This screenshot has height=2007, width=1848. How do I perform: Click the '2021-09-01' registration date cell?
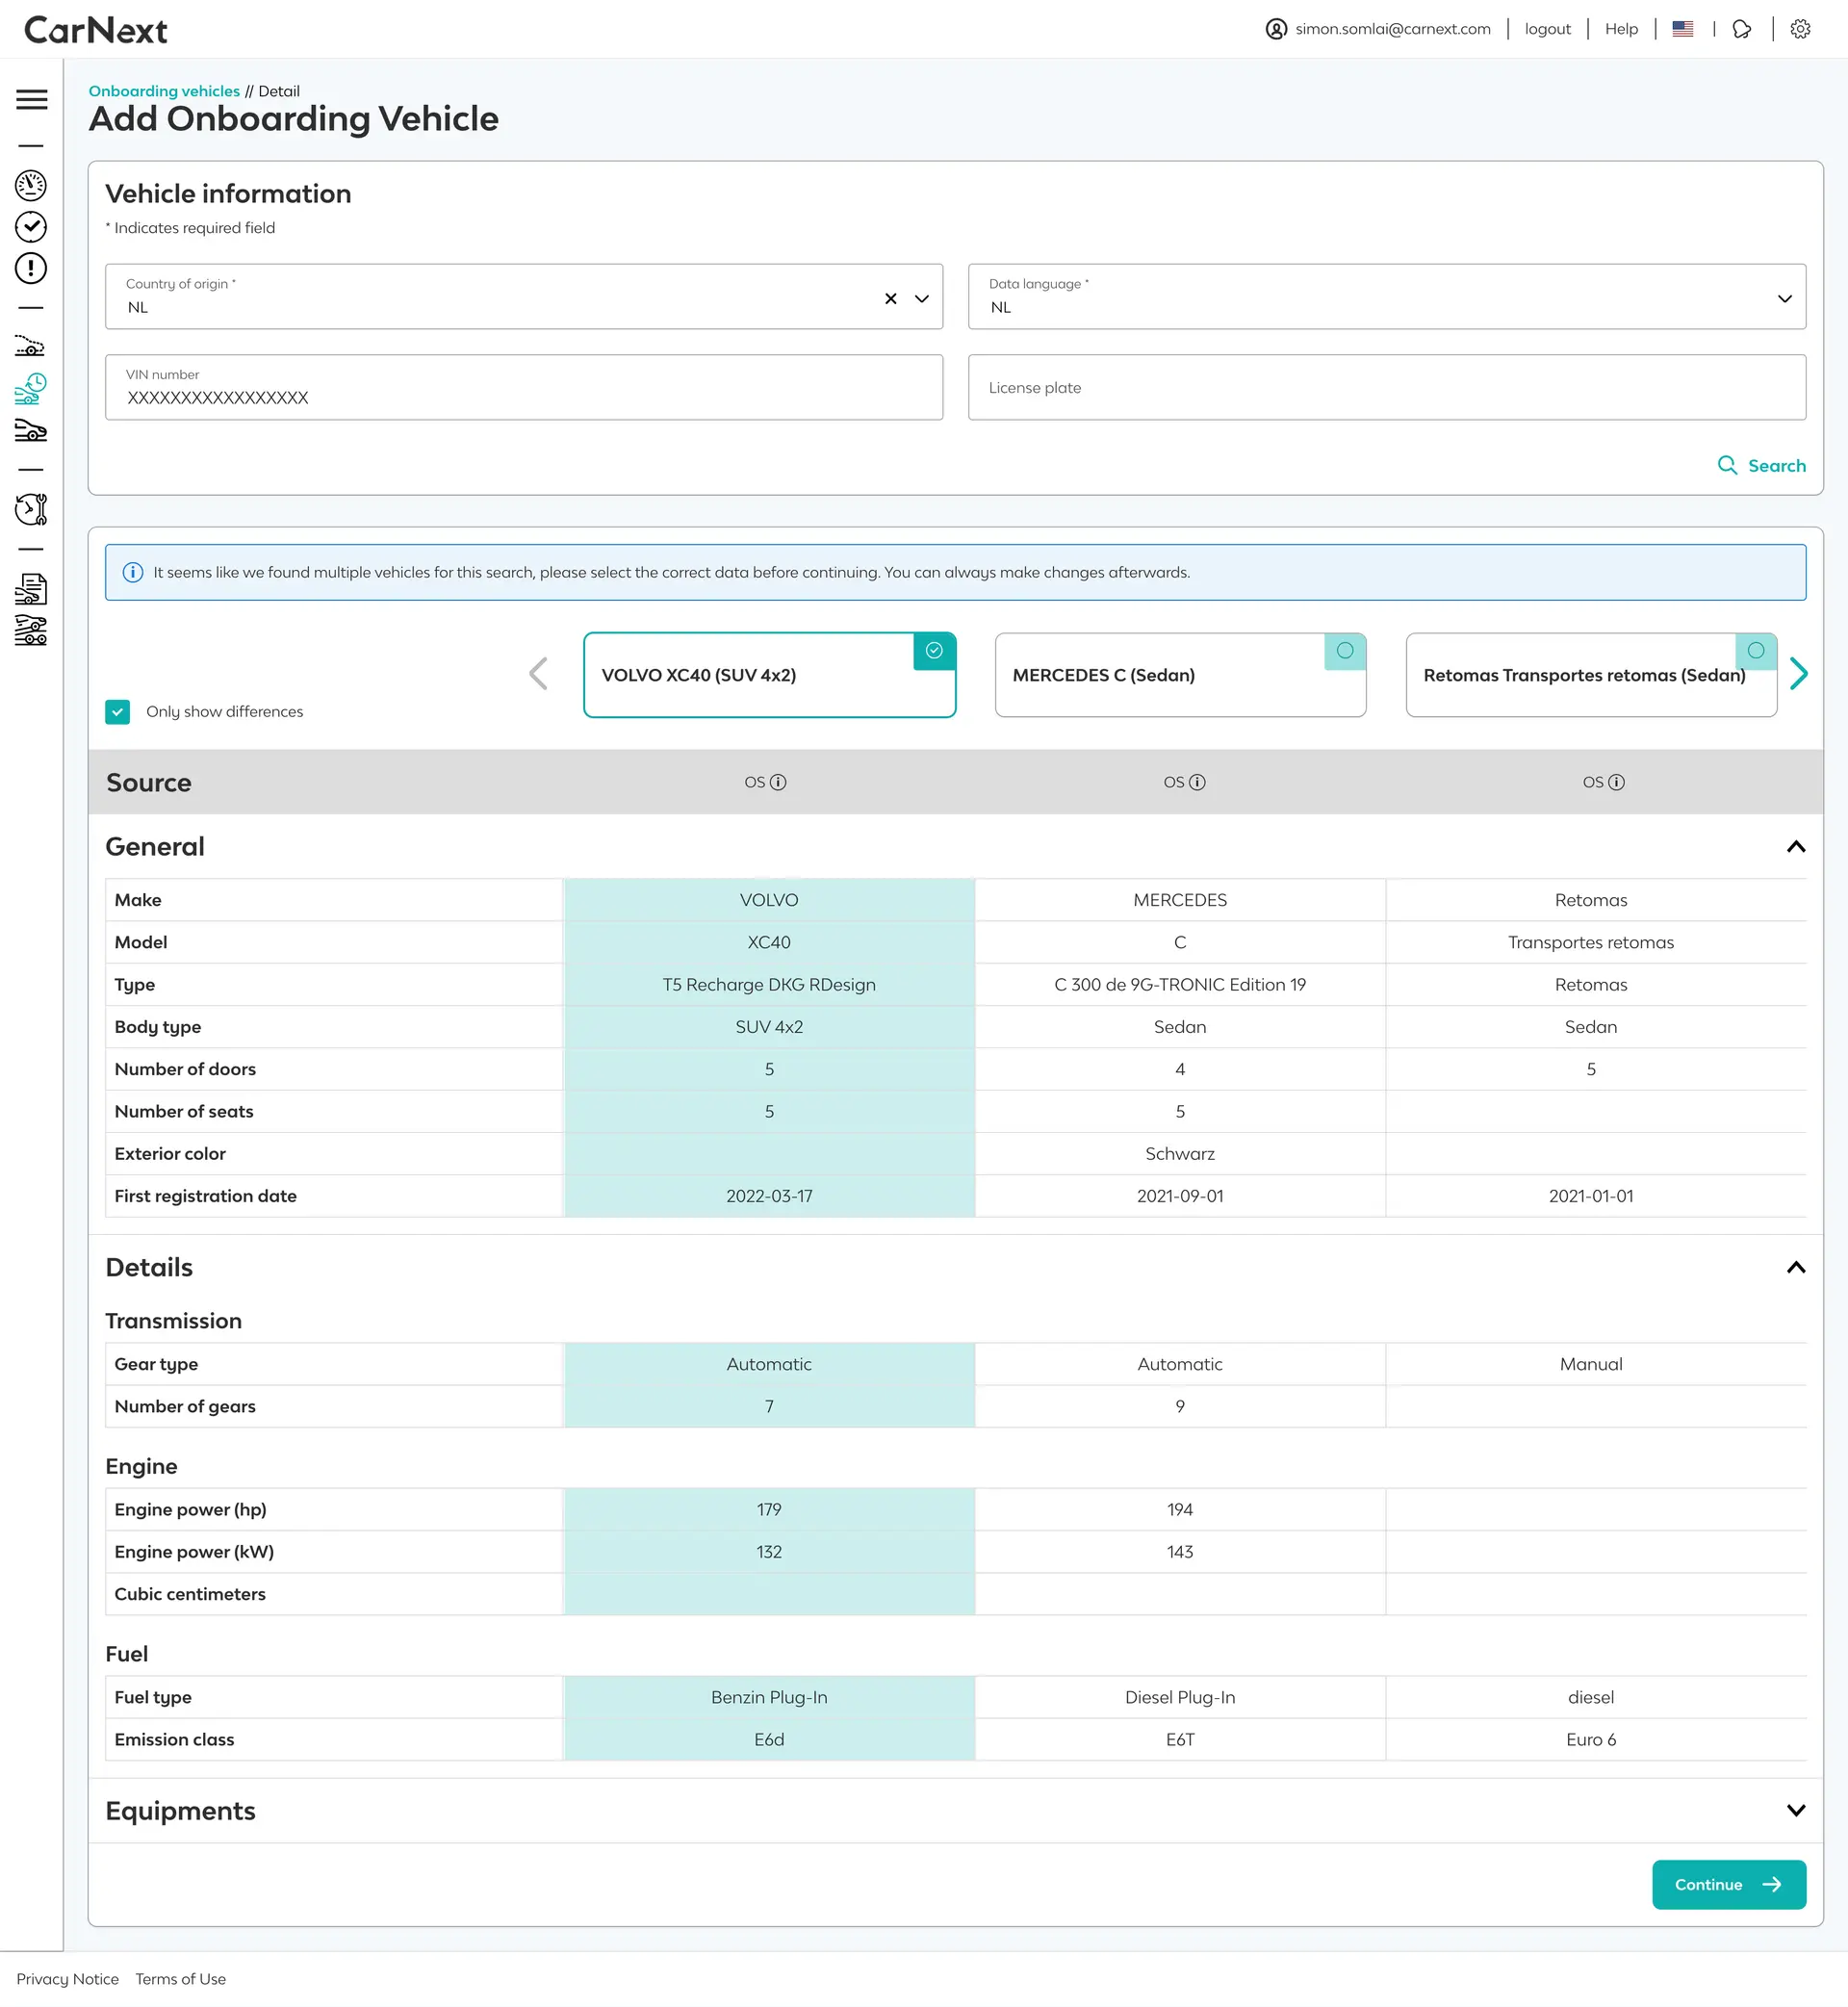click(x=1180, y=1196)
